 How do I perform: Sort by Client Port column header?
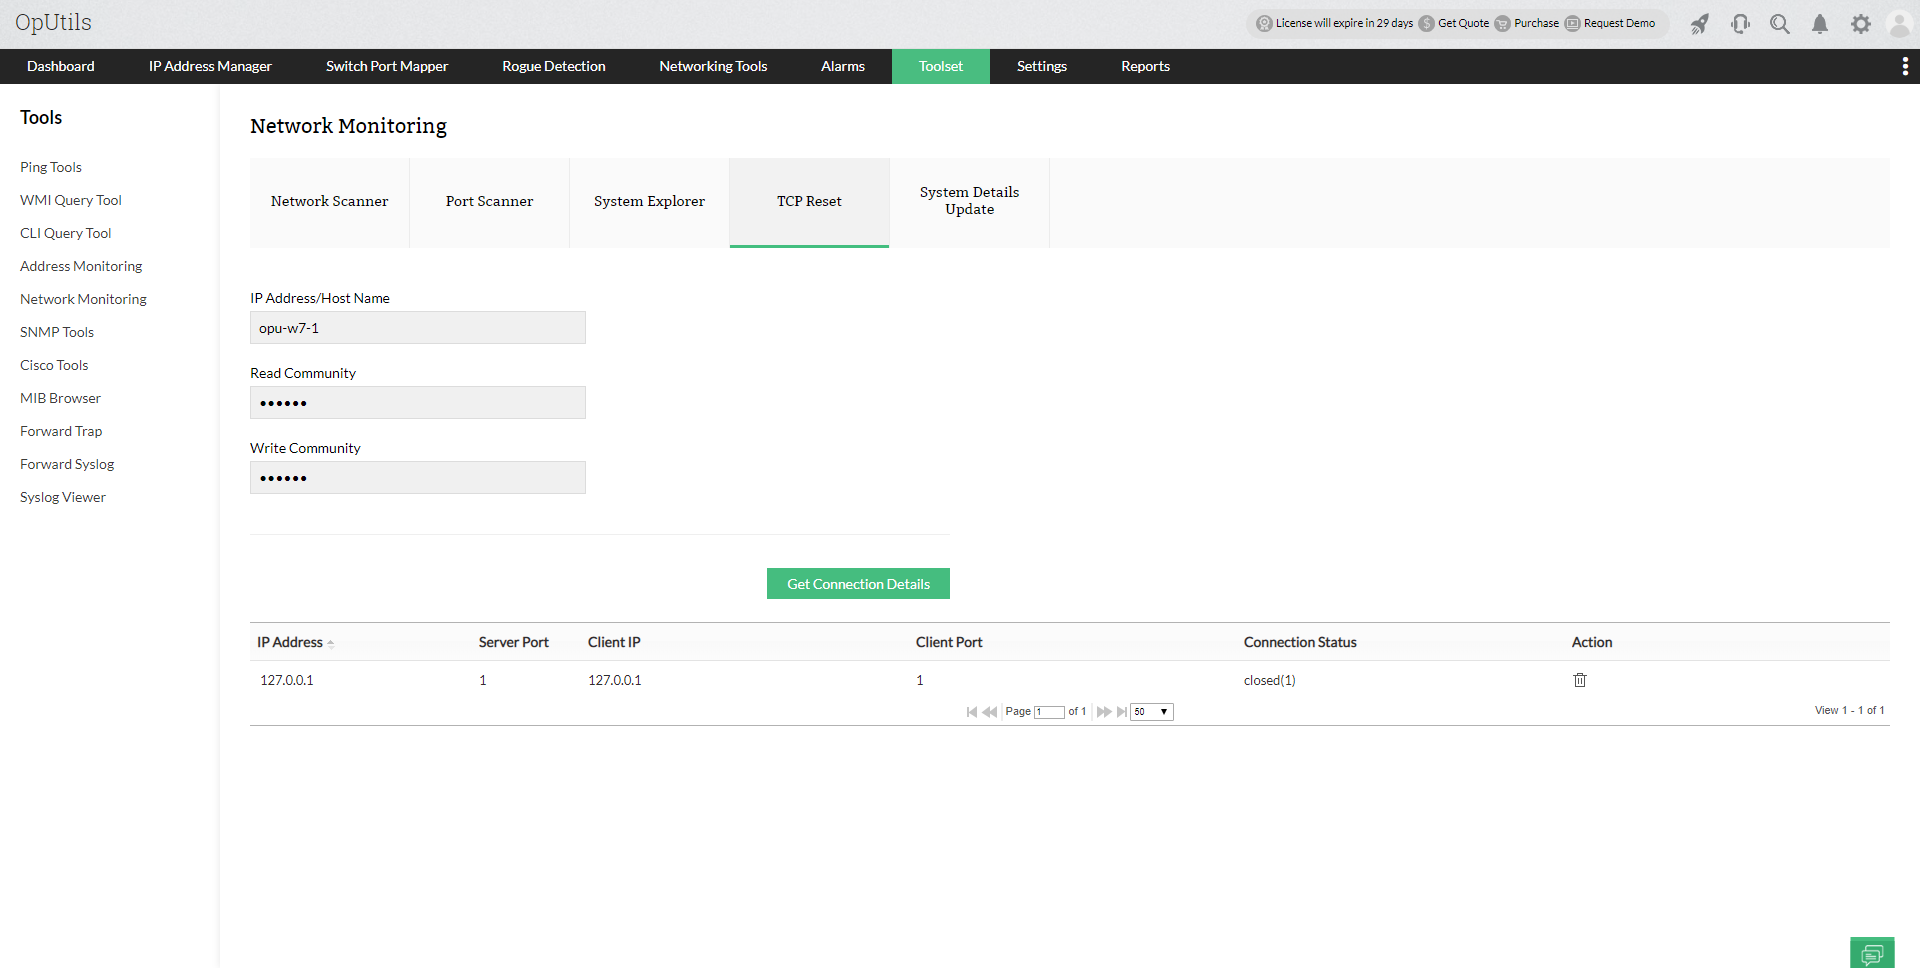coord(949,642)
